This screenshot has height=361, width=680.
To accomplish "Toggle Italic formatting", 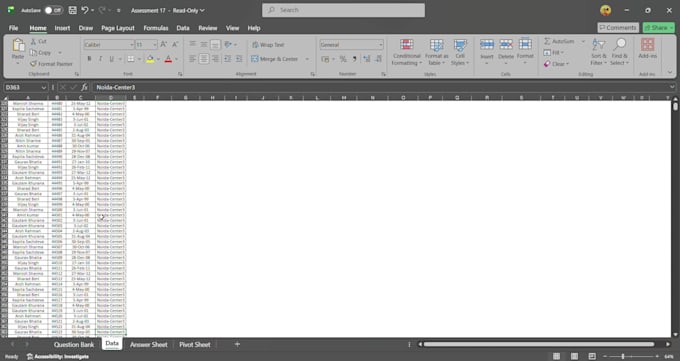I will 101,59.
